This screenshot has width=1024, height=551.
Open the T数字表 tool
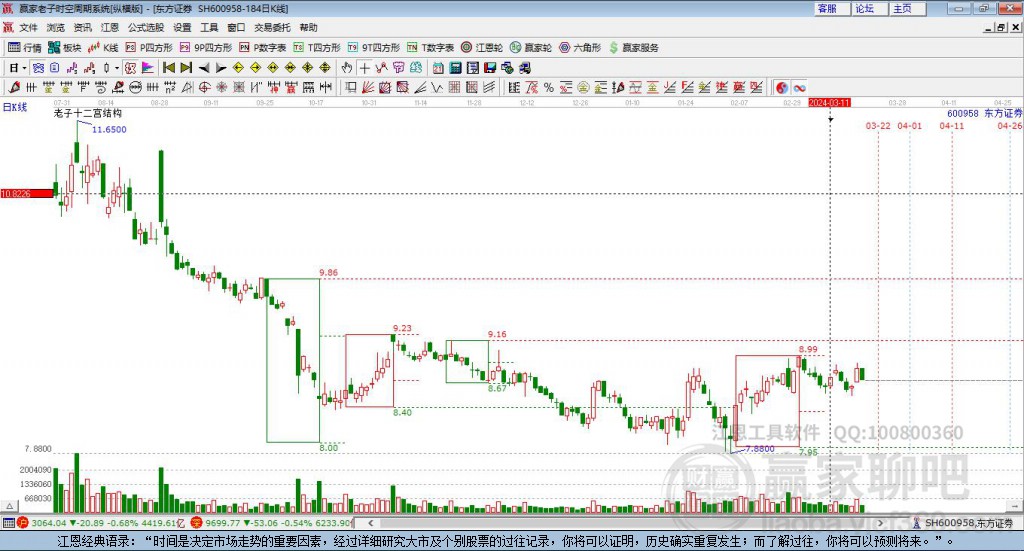coord(430,48)
